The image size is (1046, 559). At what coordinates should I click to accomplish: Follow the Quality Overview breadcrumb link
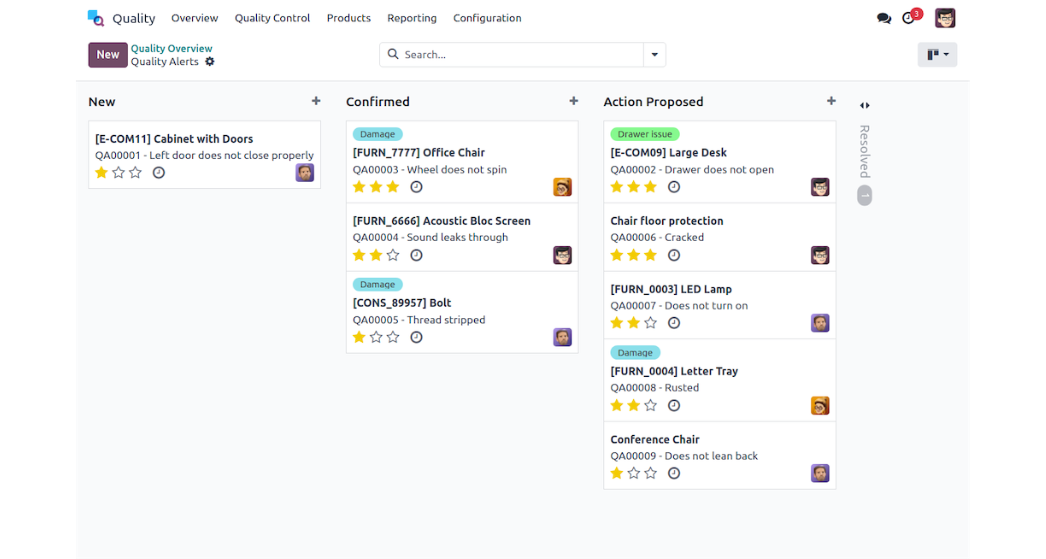click(x=171, y=48)
